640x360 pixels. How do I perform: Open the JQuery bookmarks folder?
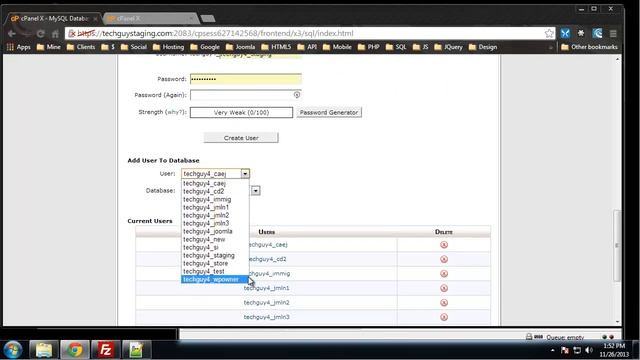[x=449, y=47]
